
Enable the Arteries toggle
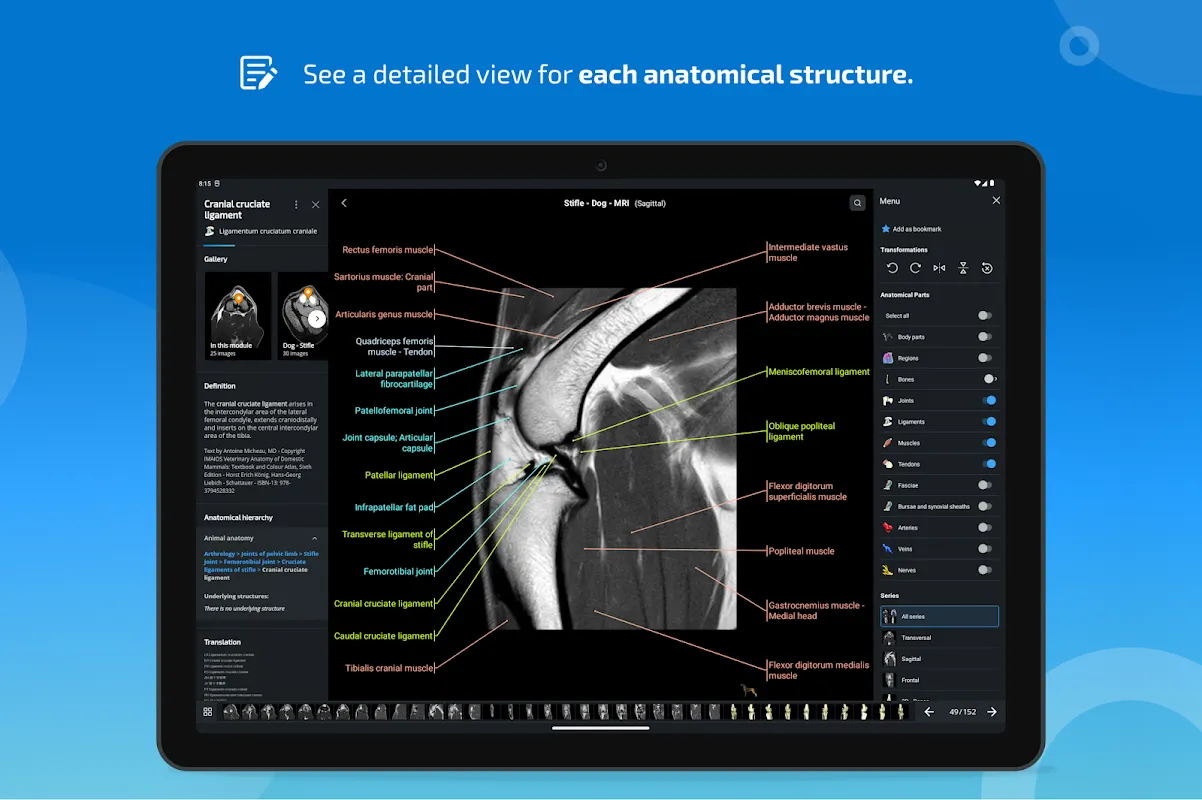[x=985, y=527]
